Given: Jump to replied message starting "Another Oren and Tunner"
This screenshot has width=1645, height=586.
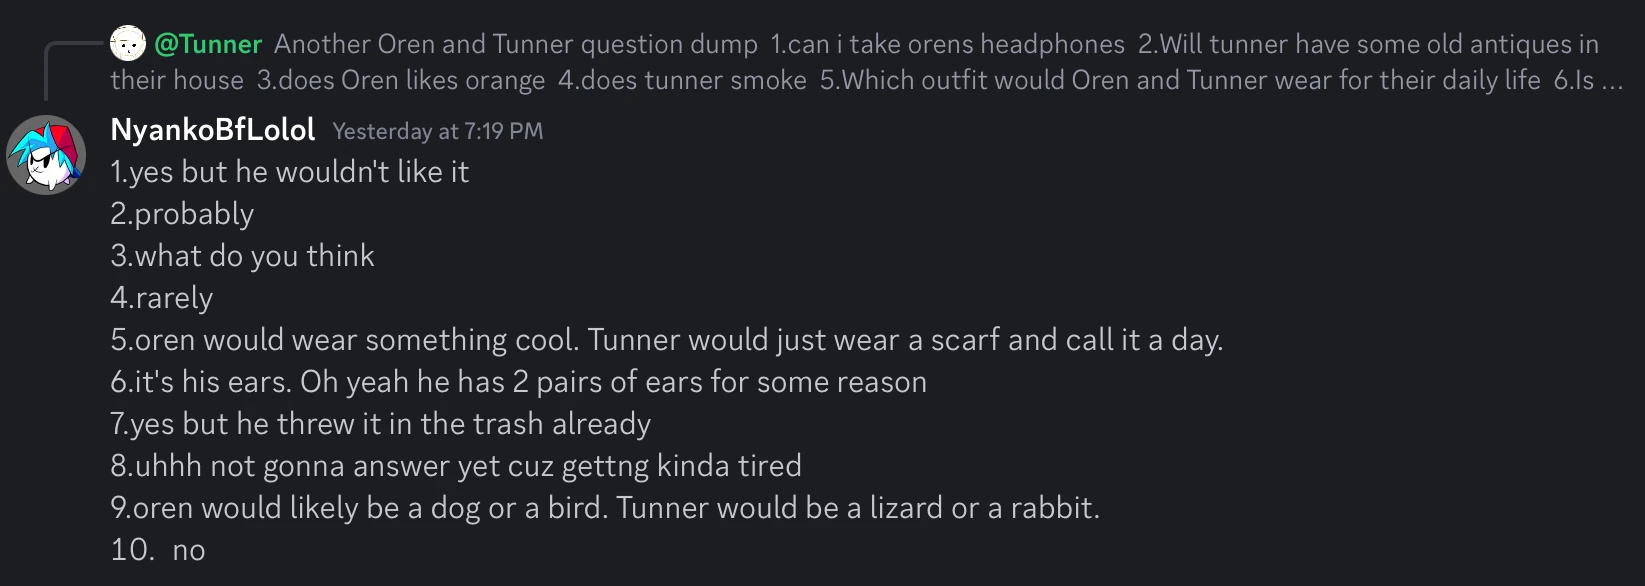Looking at the screenshot, I should (x=515, y=44).
